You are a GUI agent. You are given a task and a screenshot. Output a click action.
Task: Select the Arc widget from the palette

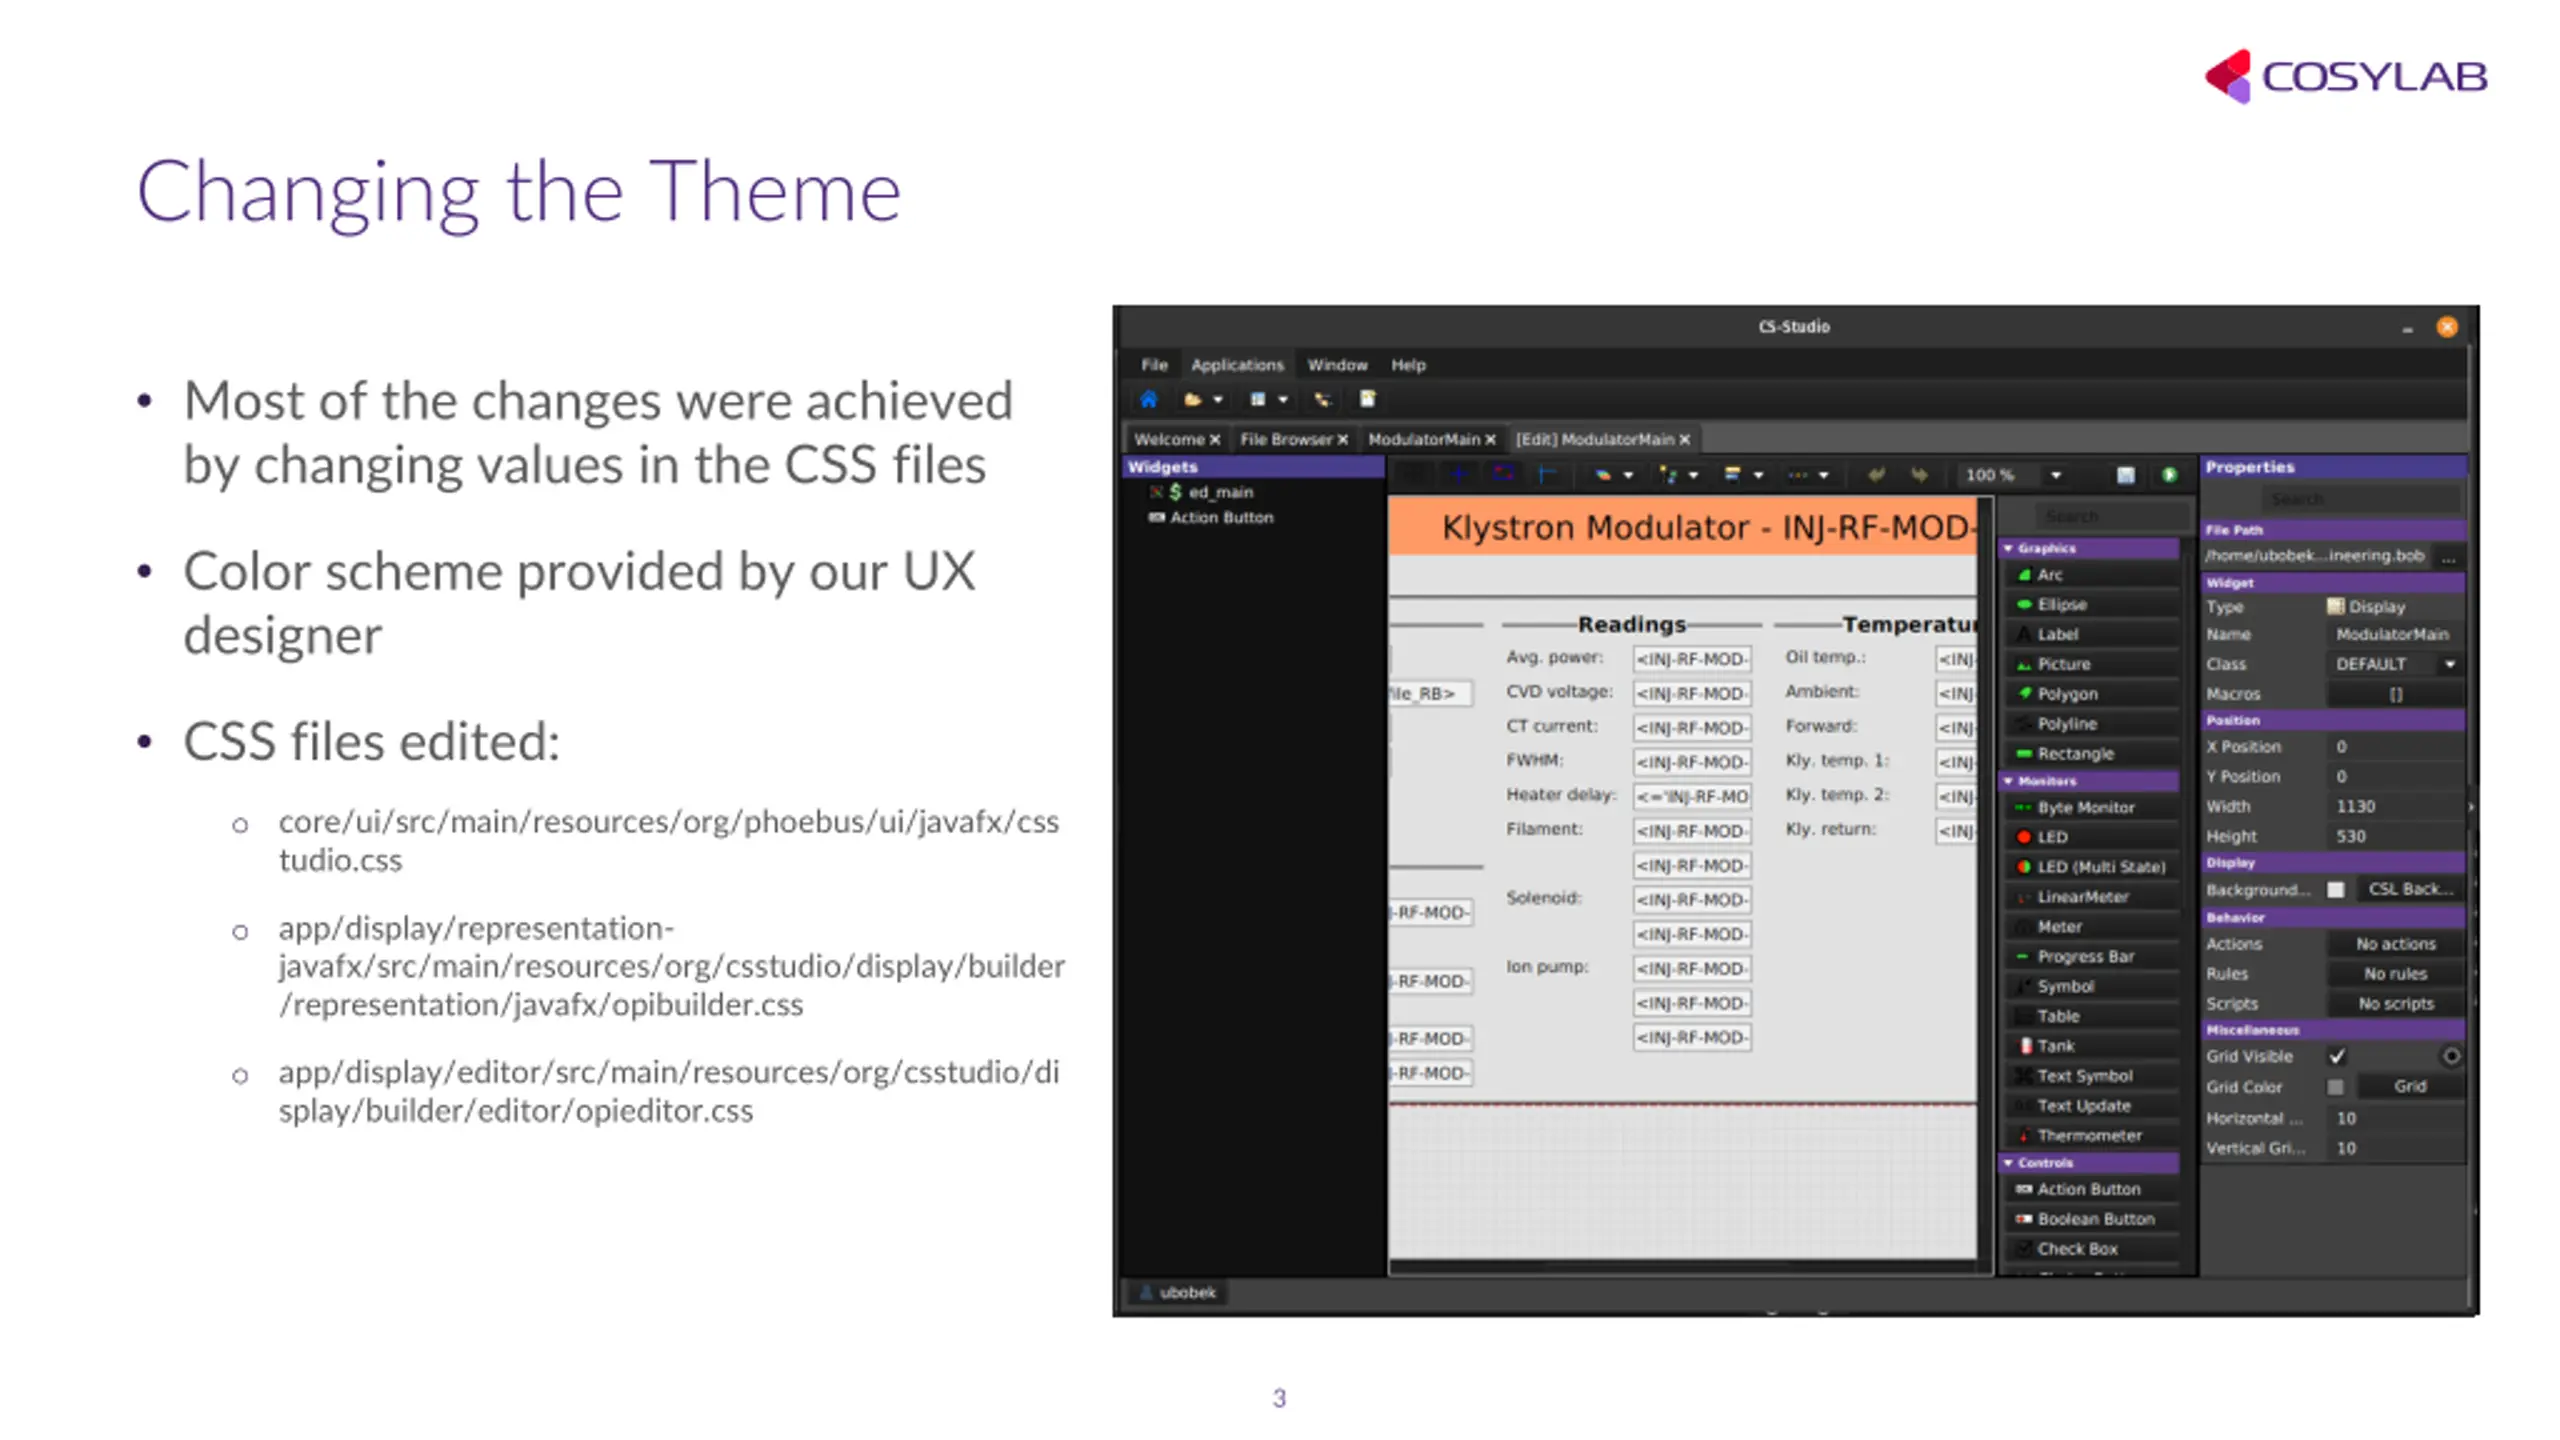(2090, 575)
